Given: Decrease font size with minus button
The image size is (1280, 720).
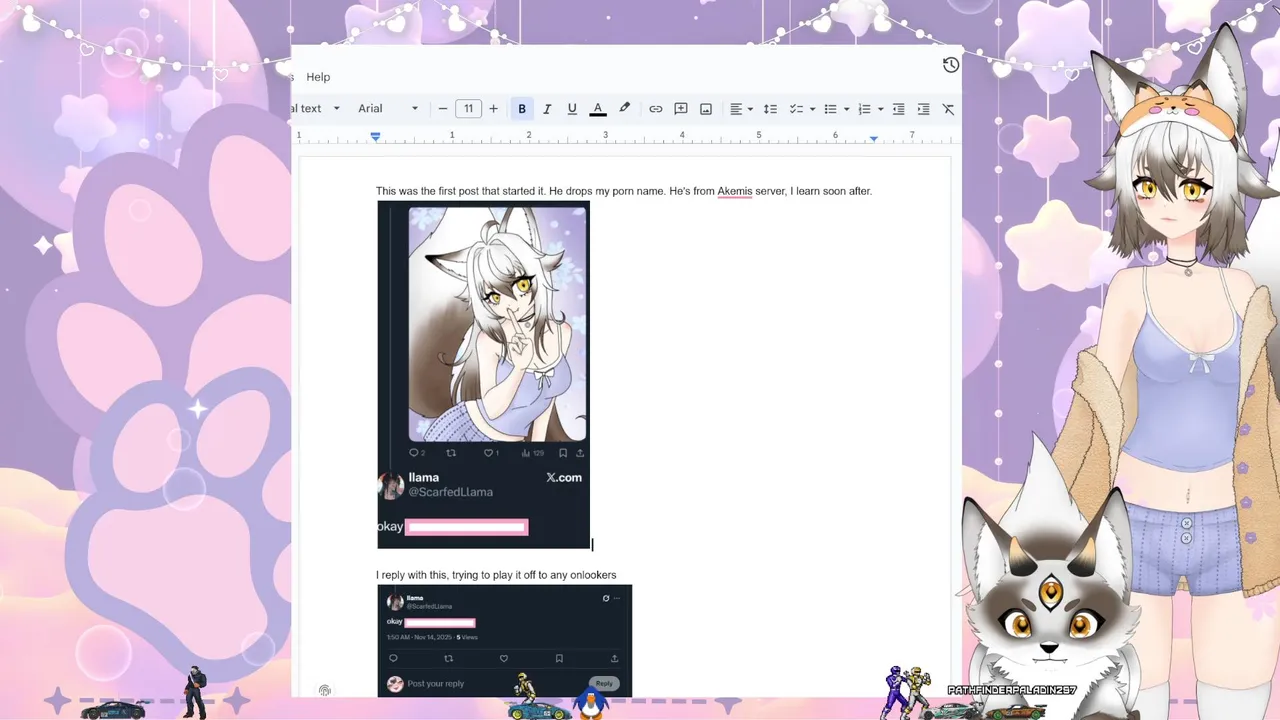Looking at the screenshot, I should click(443, 109).
